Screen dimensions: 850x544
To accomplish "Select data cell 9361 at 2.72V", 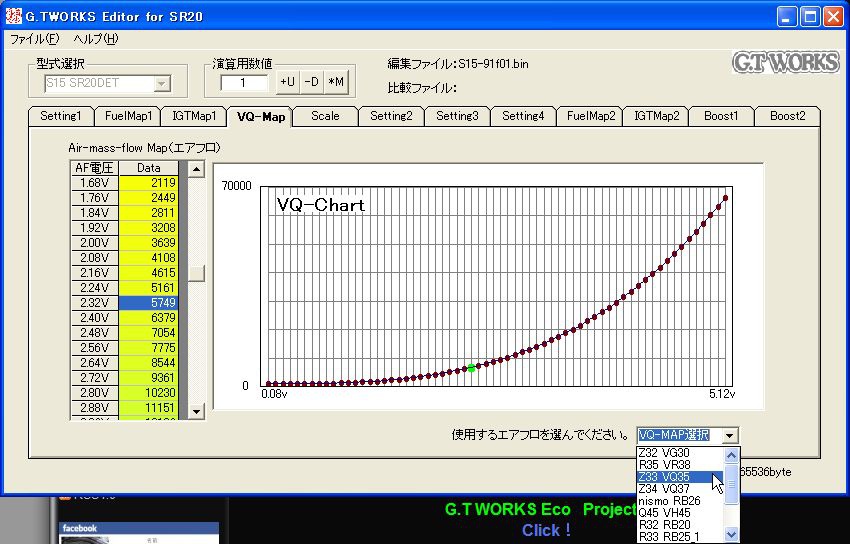I will (148, 378).
